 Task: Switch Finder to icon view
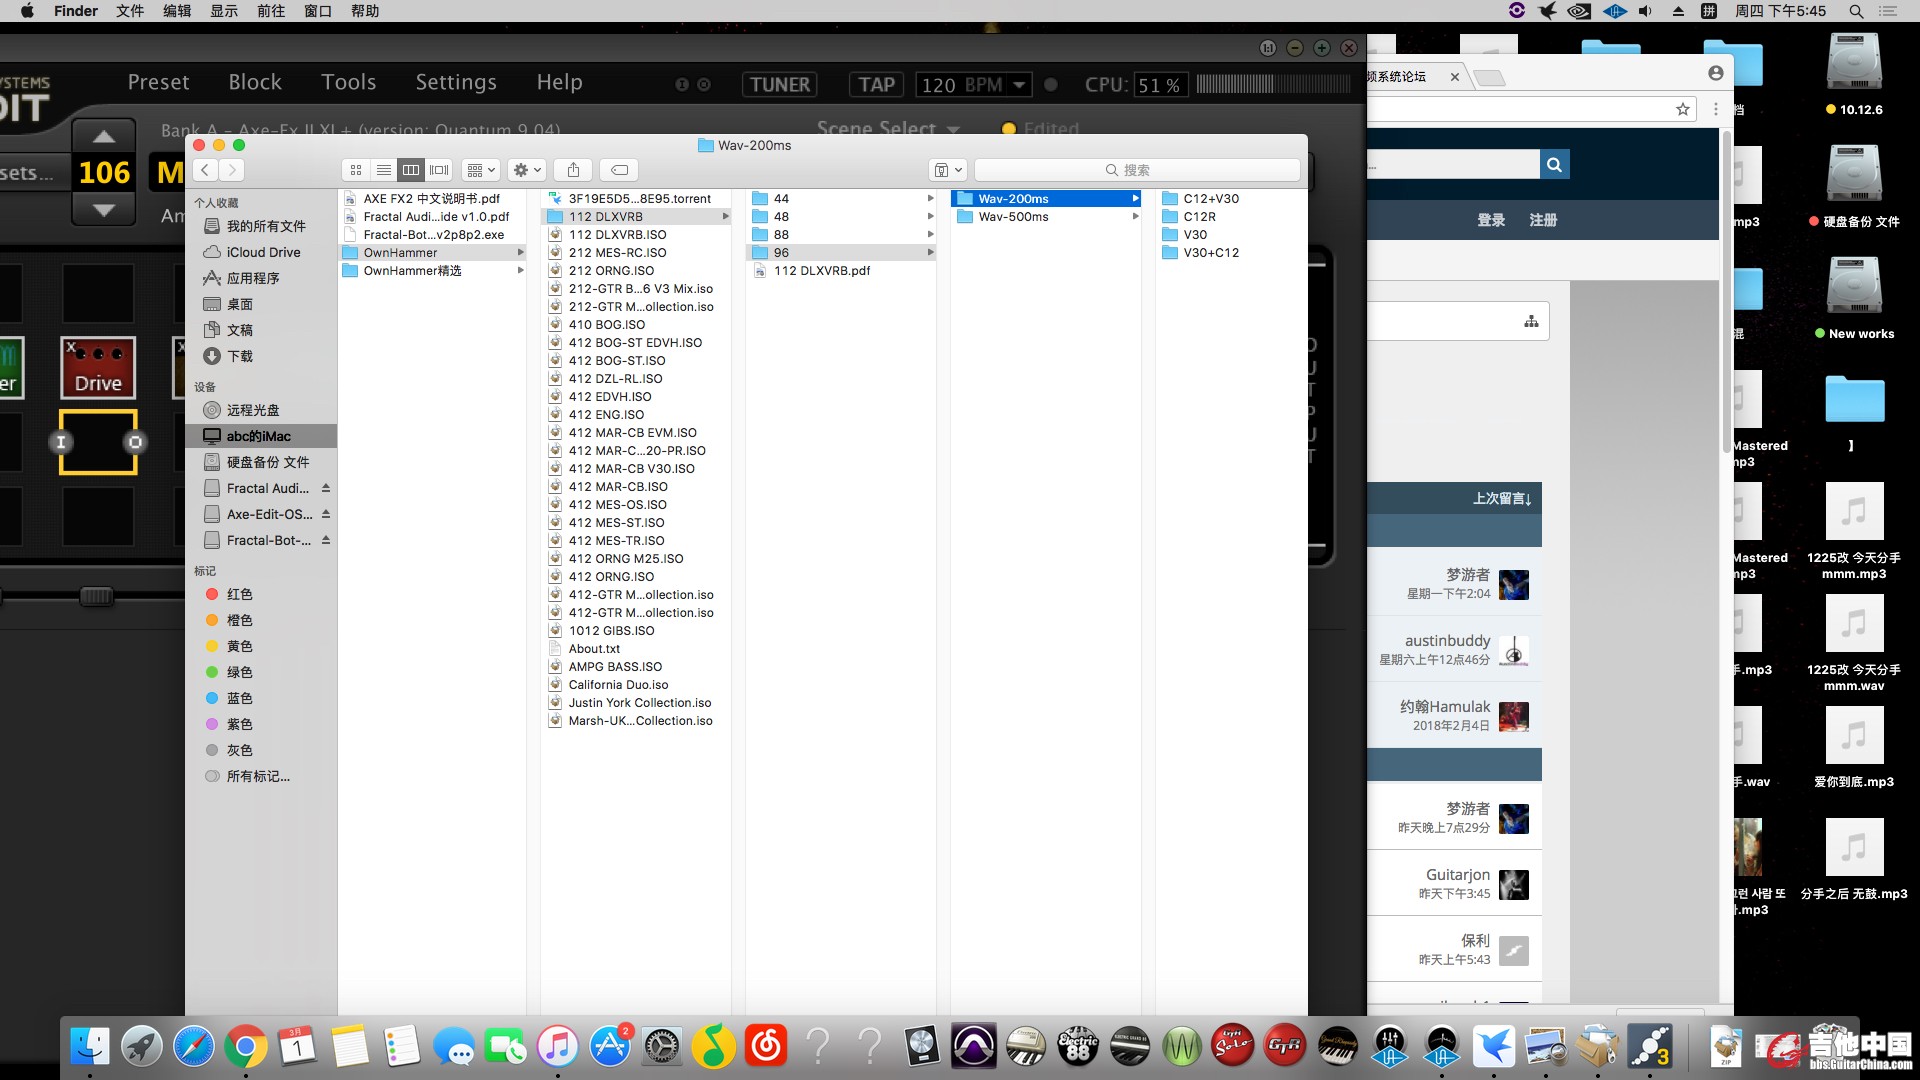(x=356, y=170)
